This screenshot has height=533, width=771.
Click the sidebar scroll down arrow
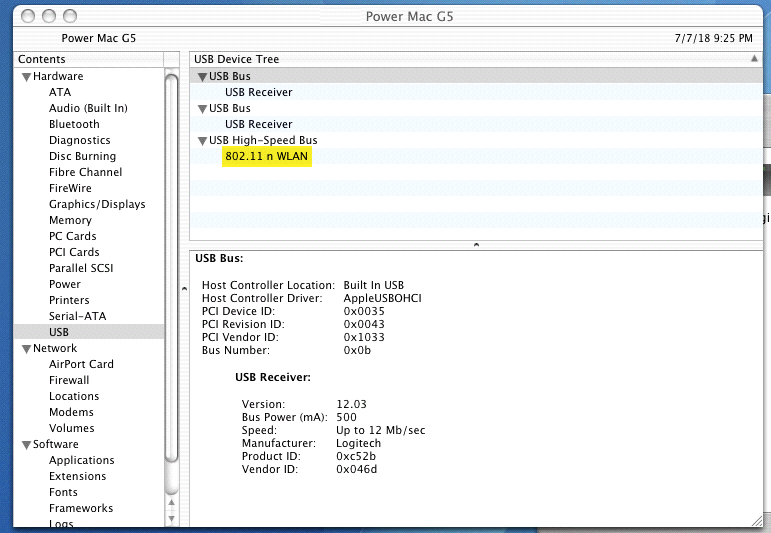tap(172, 518)
